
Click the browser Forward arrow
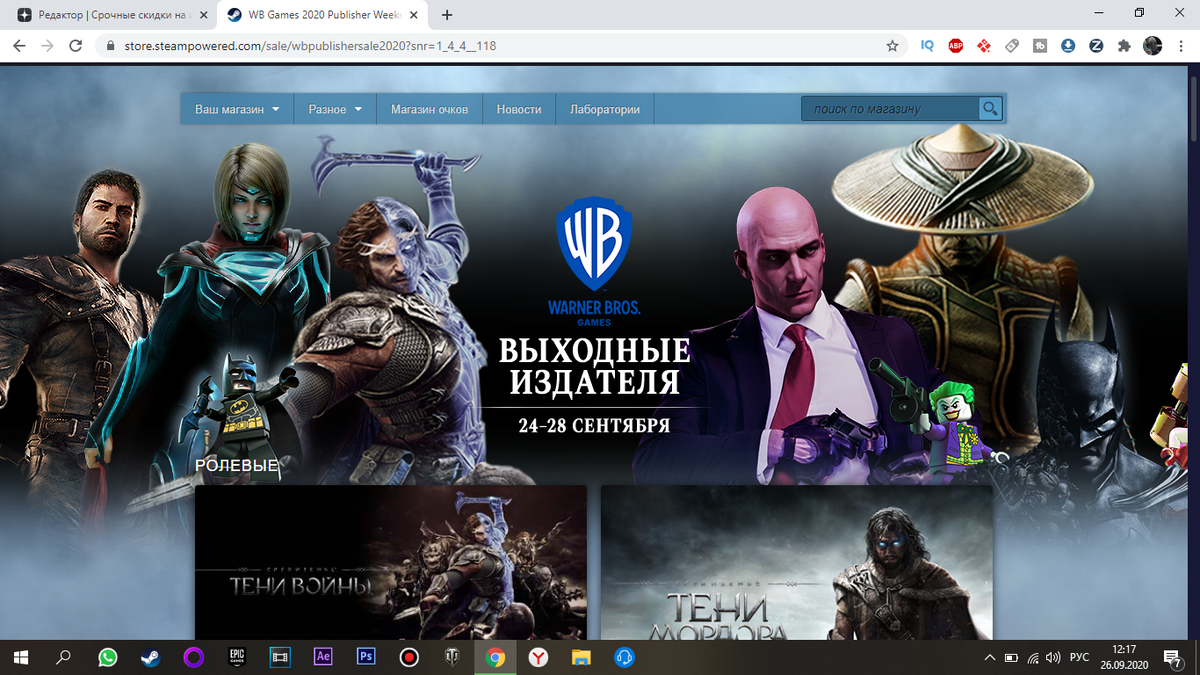point(47,46)
